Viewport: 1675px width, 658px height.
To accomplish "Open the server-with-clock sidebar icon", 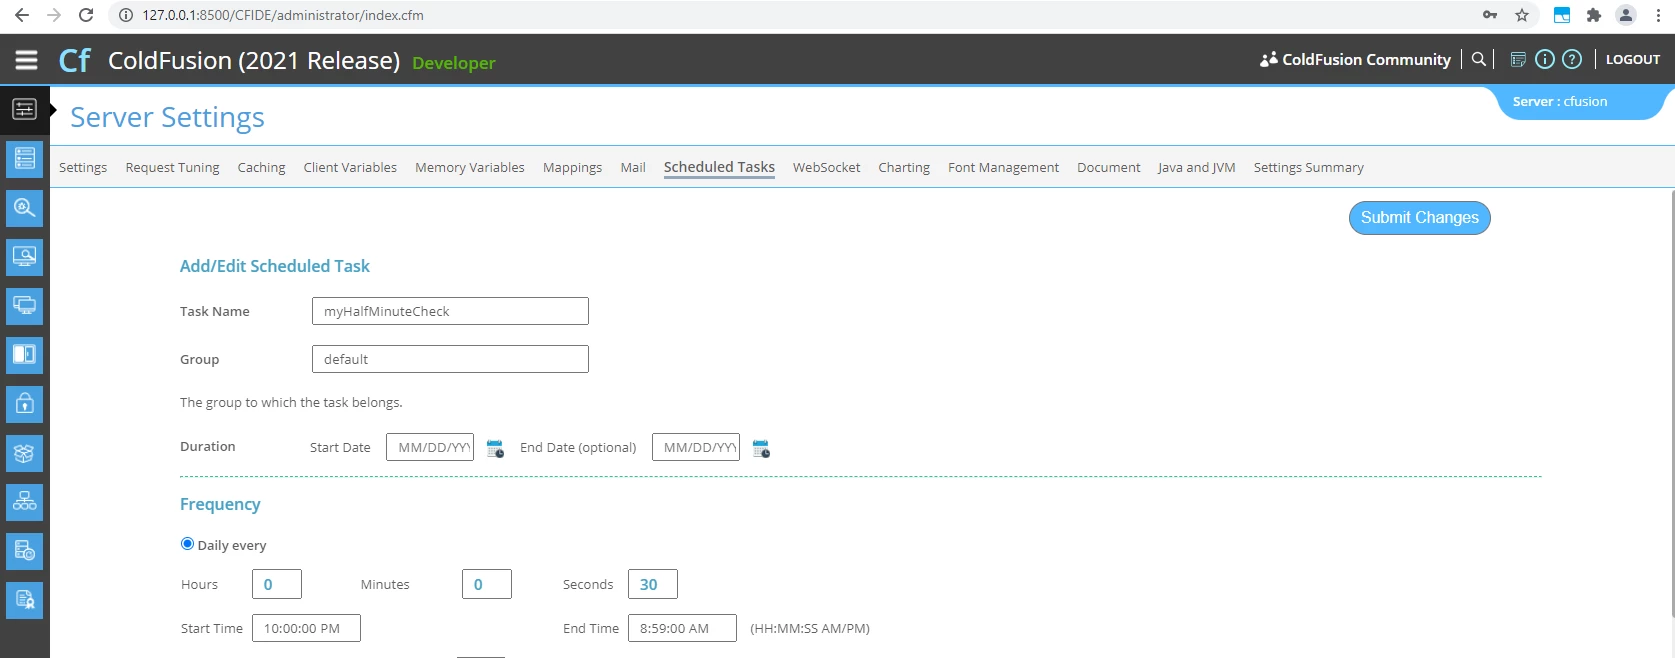I will (24, 551).
